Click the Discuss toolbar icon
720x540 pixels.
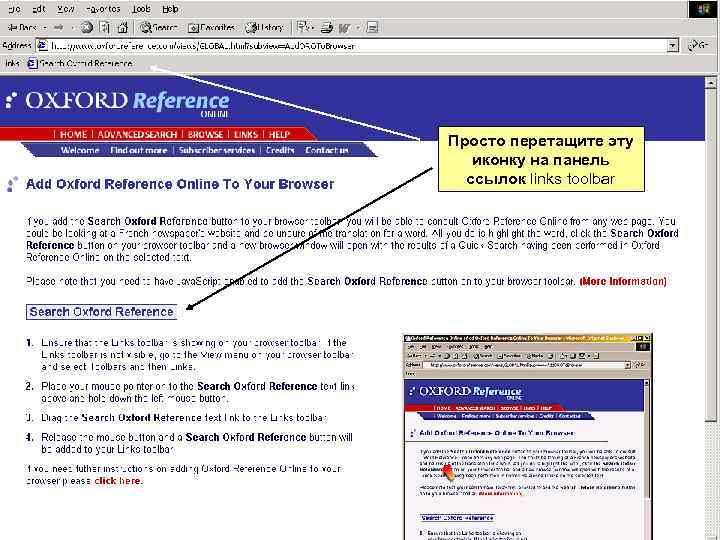point(372,28)
